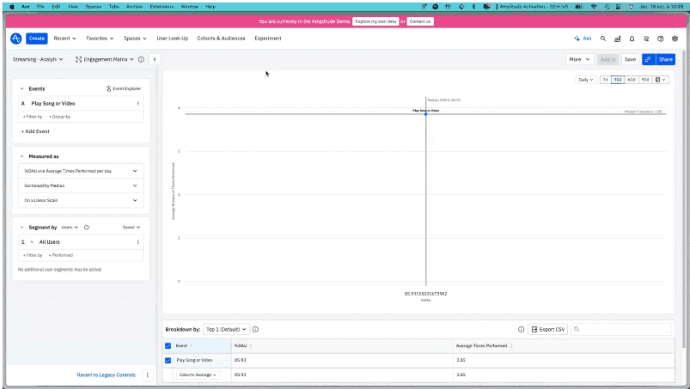690x389 pixels.
Task: Select the 7d date range
Action: (606, 80)
